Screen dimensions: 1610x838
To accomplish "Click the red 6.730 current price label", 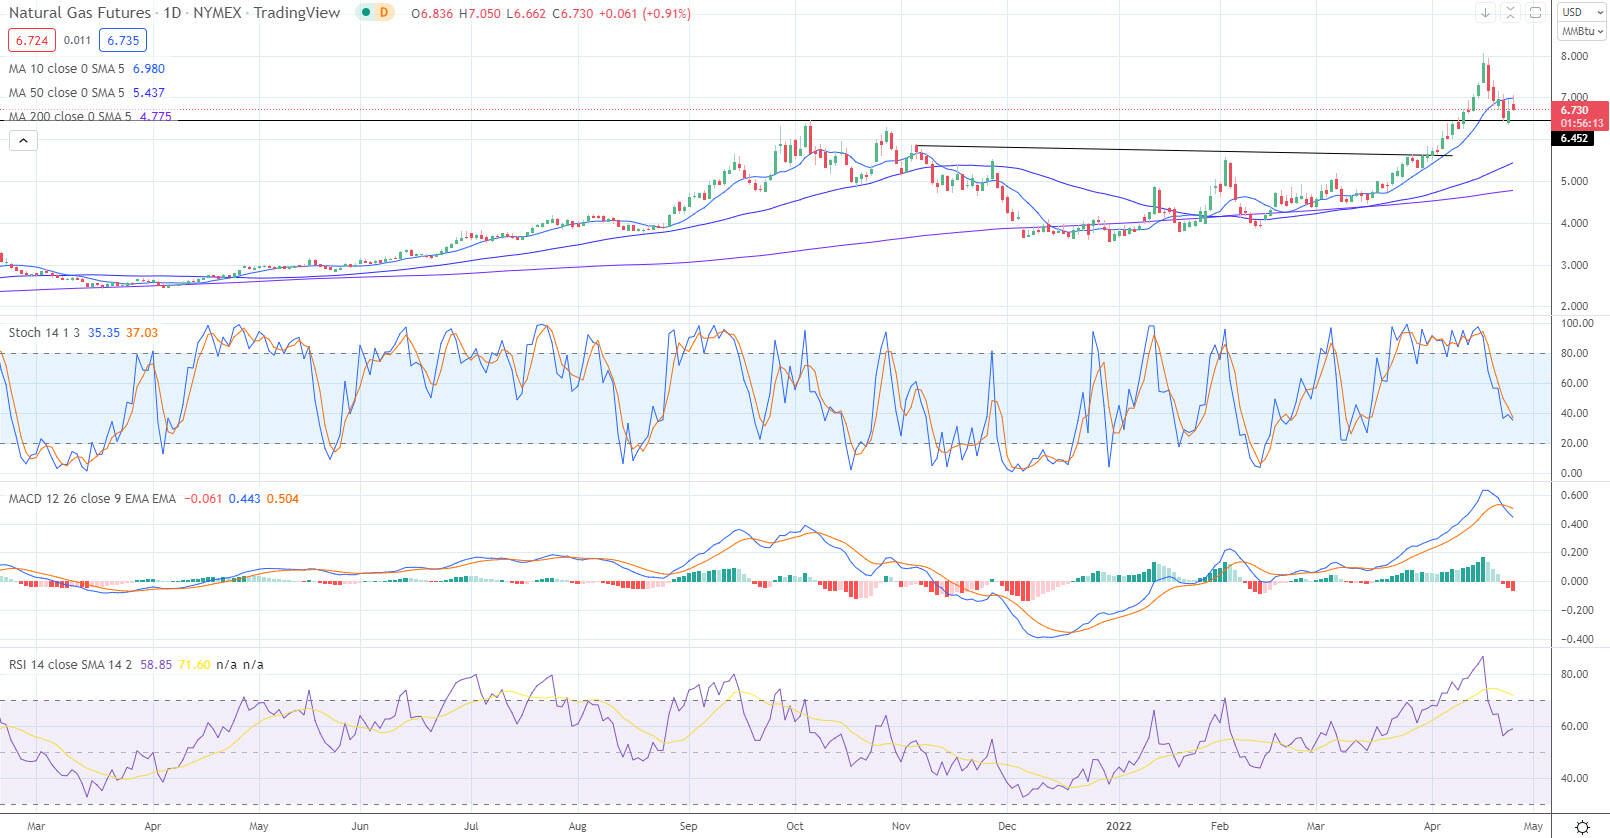I will click(x=1580, y=116).
